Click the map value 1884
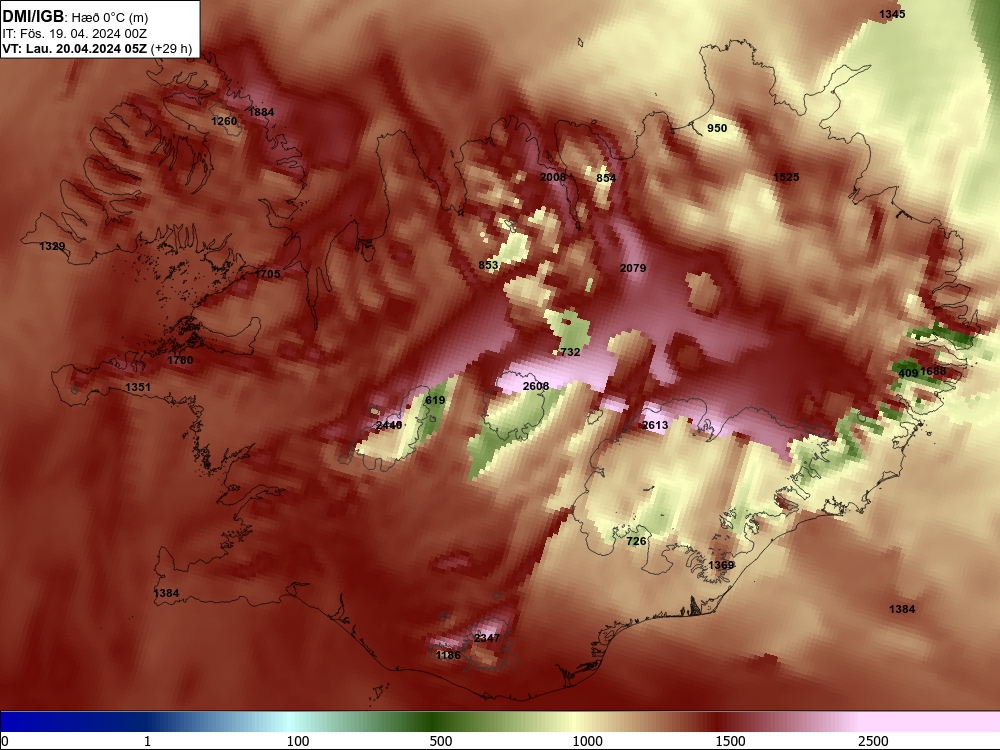Screen dimensions: 1000x750 [261, 112]
